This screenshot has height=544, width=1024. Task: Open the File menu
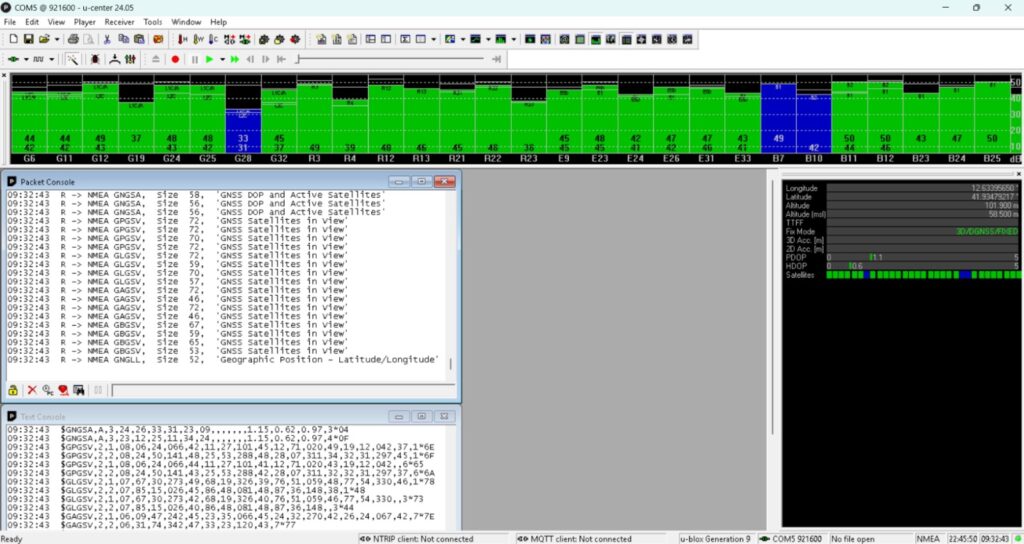click(10, 22)
